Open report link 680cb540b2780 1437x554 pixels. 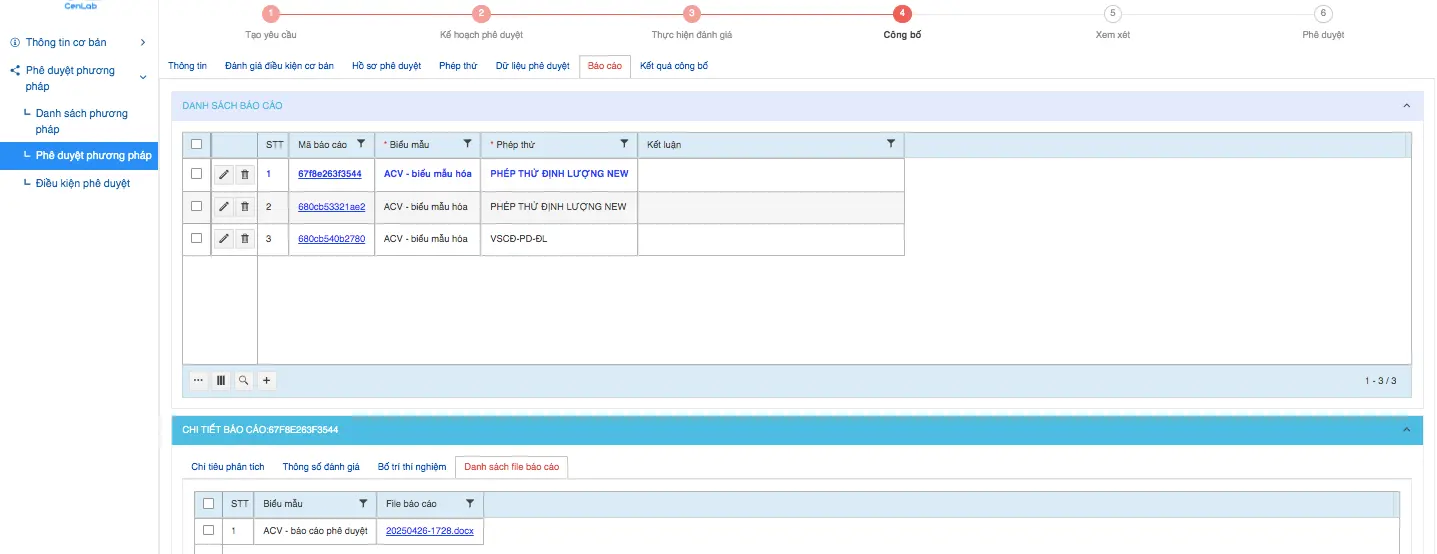point(332,239)
